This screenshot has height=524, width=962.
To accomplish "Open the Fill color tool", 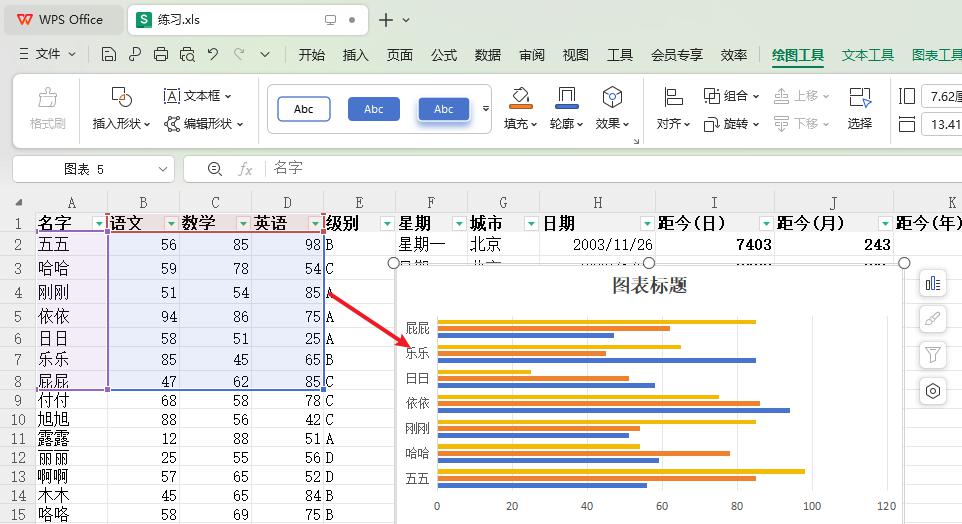I will point(520,109).
